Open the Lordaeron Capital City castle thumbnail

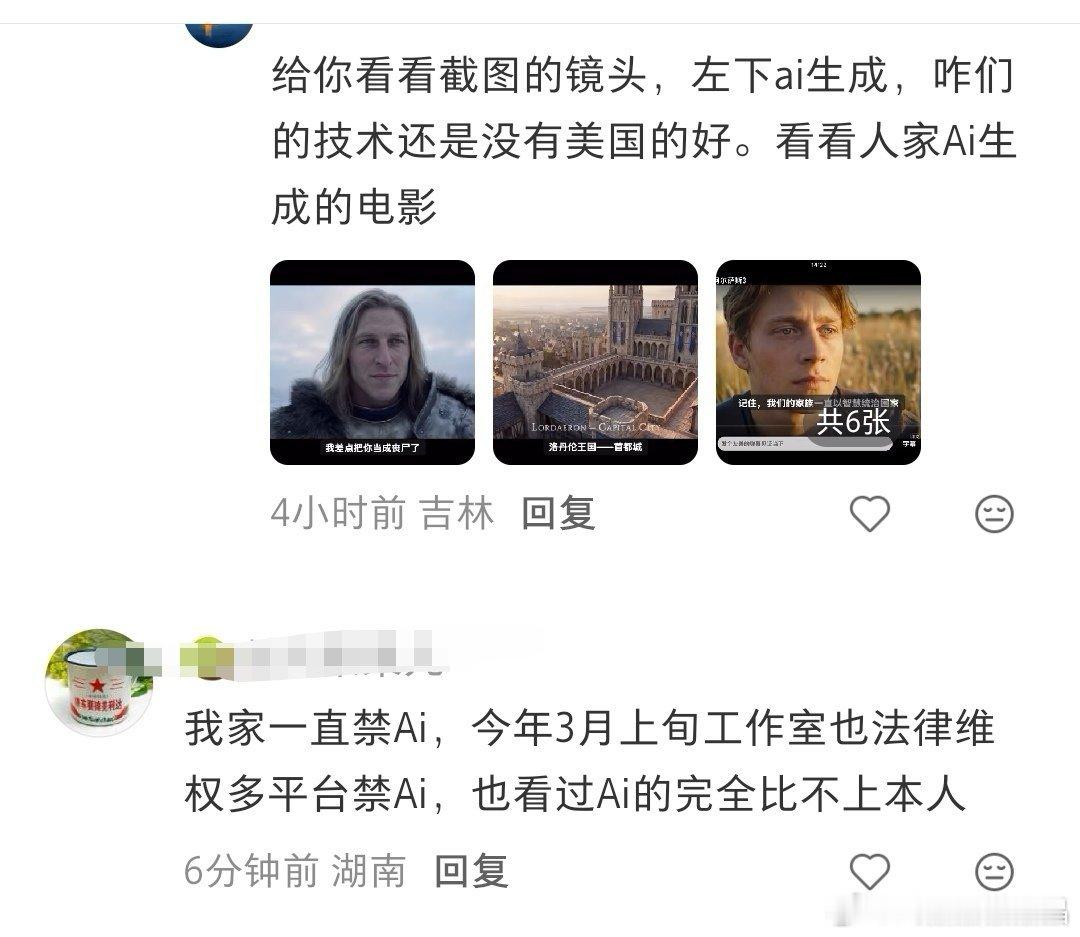(x=595, y=362)
